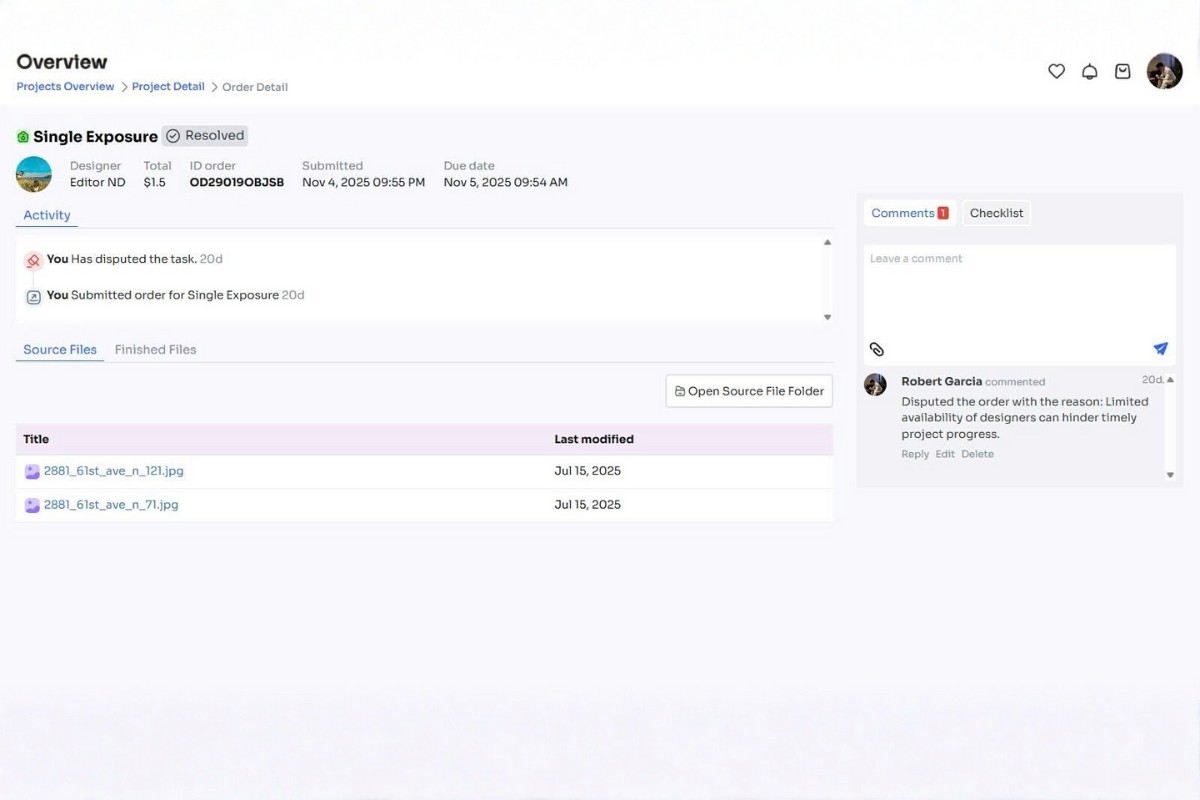Toggle comment sort order beside 20d
Image resolution: width=1200 pixels, height=800 pixels.
pos(1169,379)
